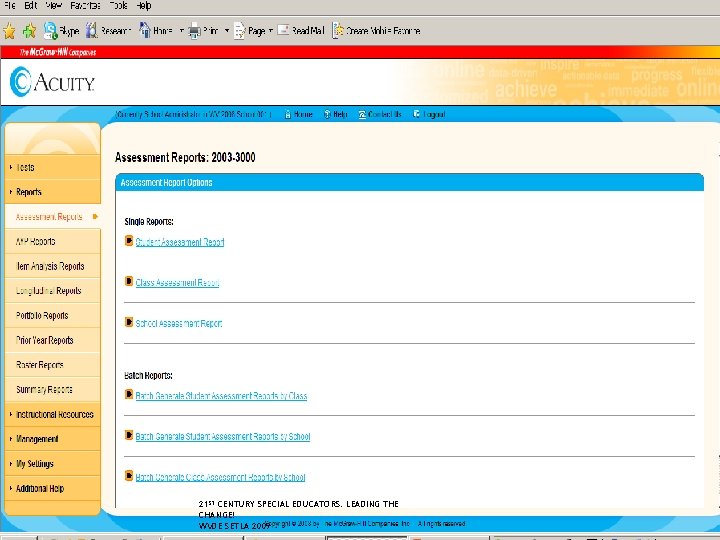
Task: Expand the Reports sidebar section
Action: (53, 192)
